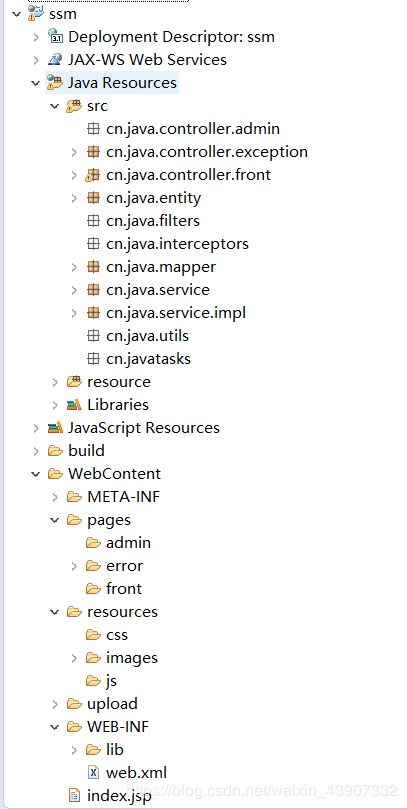The width and height of the screenshot is (407, 809).
Task: Click the ssm project icon
Action: coord(36,14)
